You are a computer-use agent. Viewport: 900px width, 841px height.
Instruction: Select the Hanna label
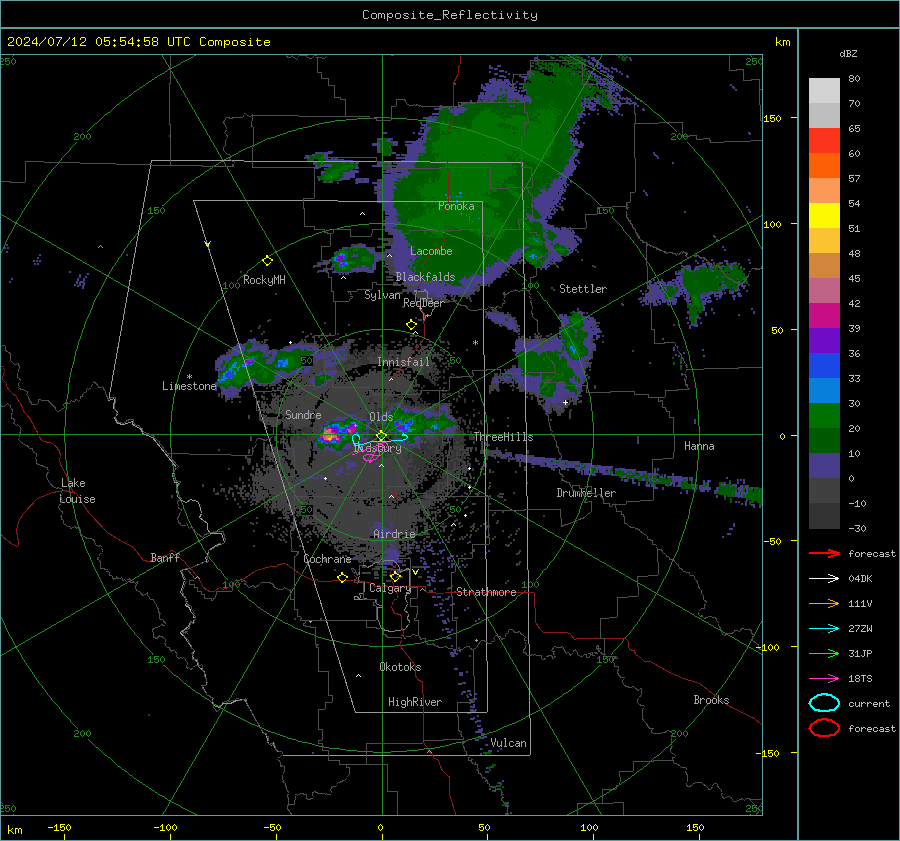699,446
